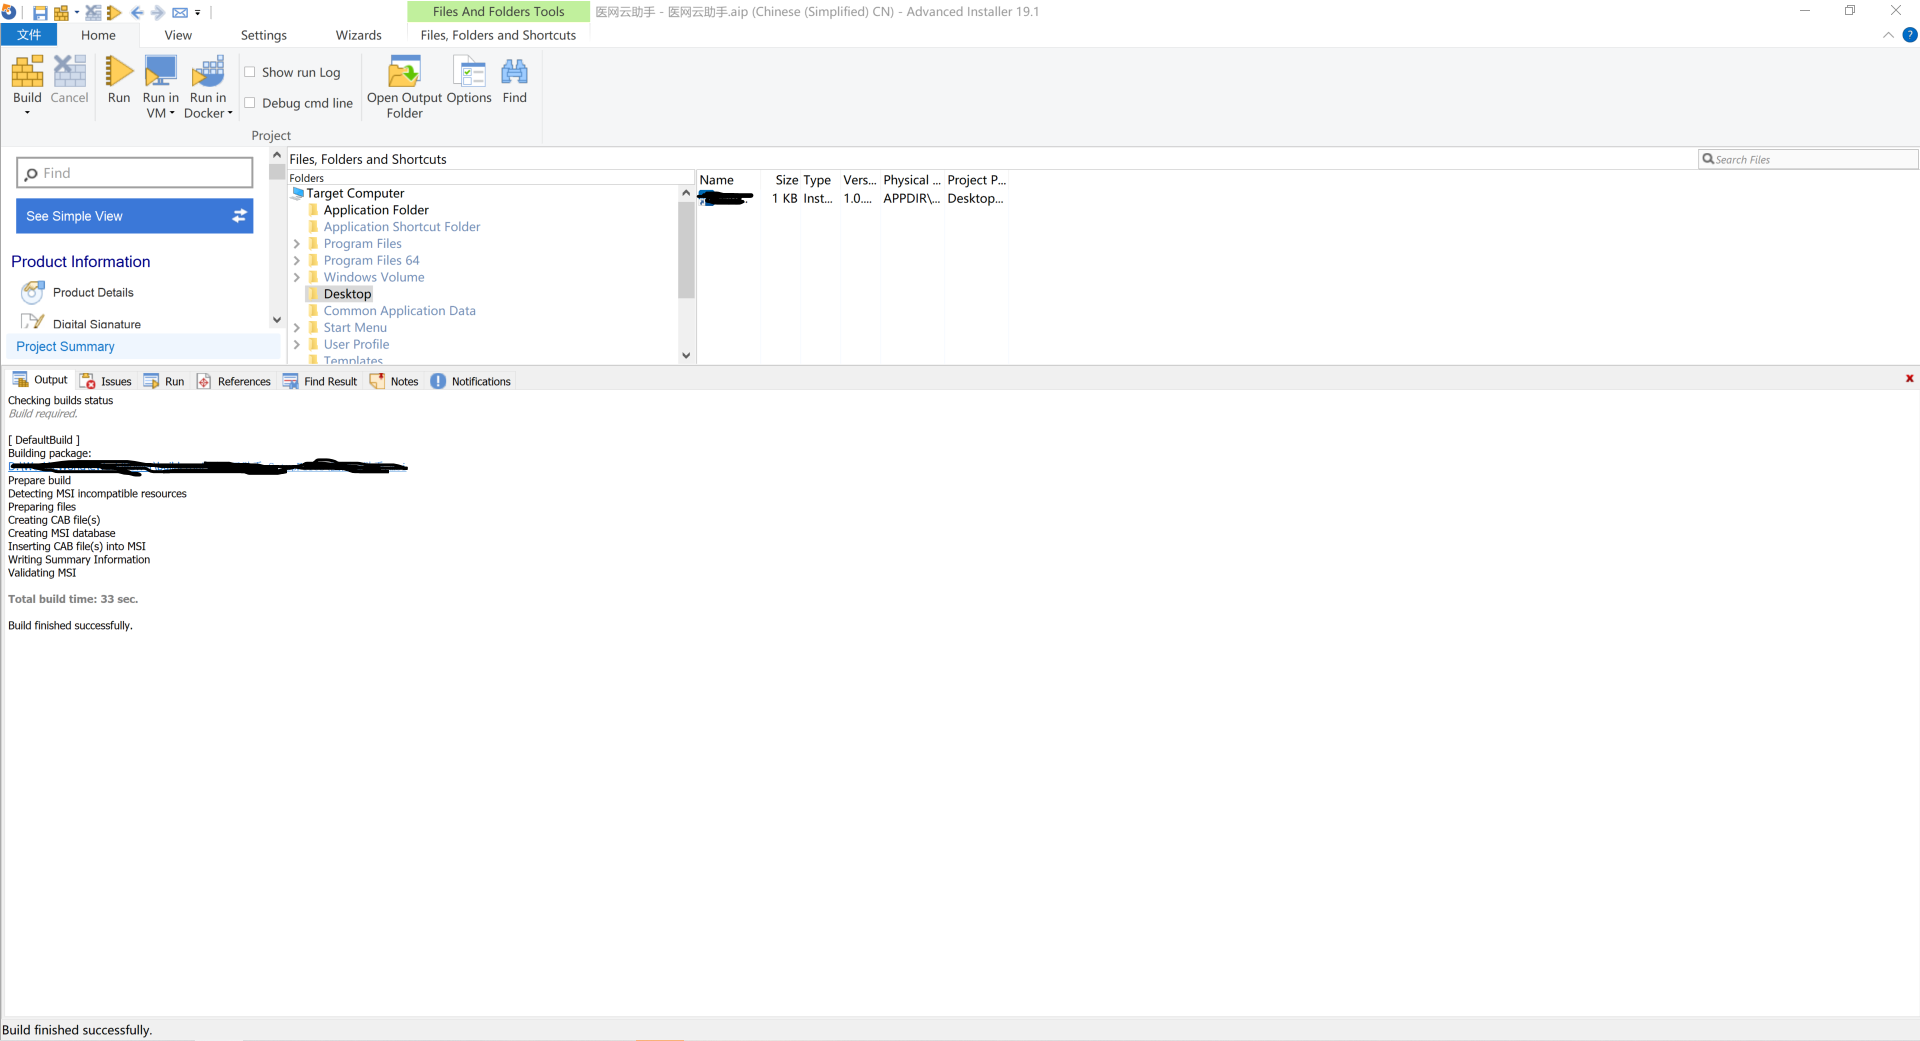Click the Run in Docker icon
This screenshot has width=1920, height=1041.
pyautogui.click(x=208, y=72)
